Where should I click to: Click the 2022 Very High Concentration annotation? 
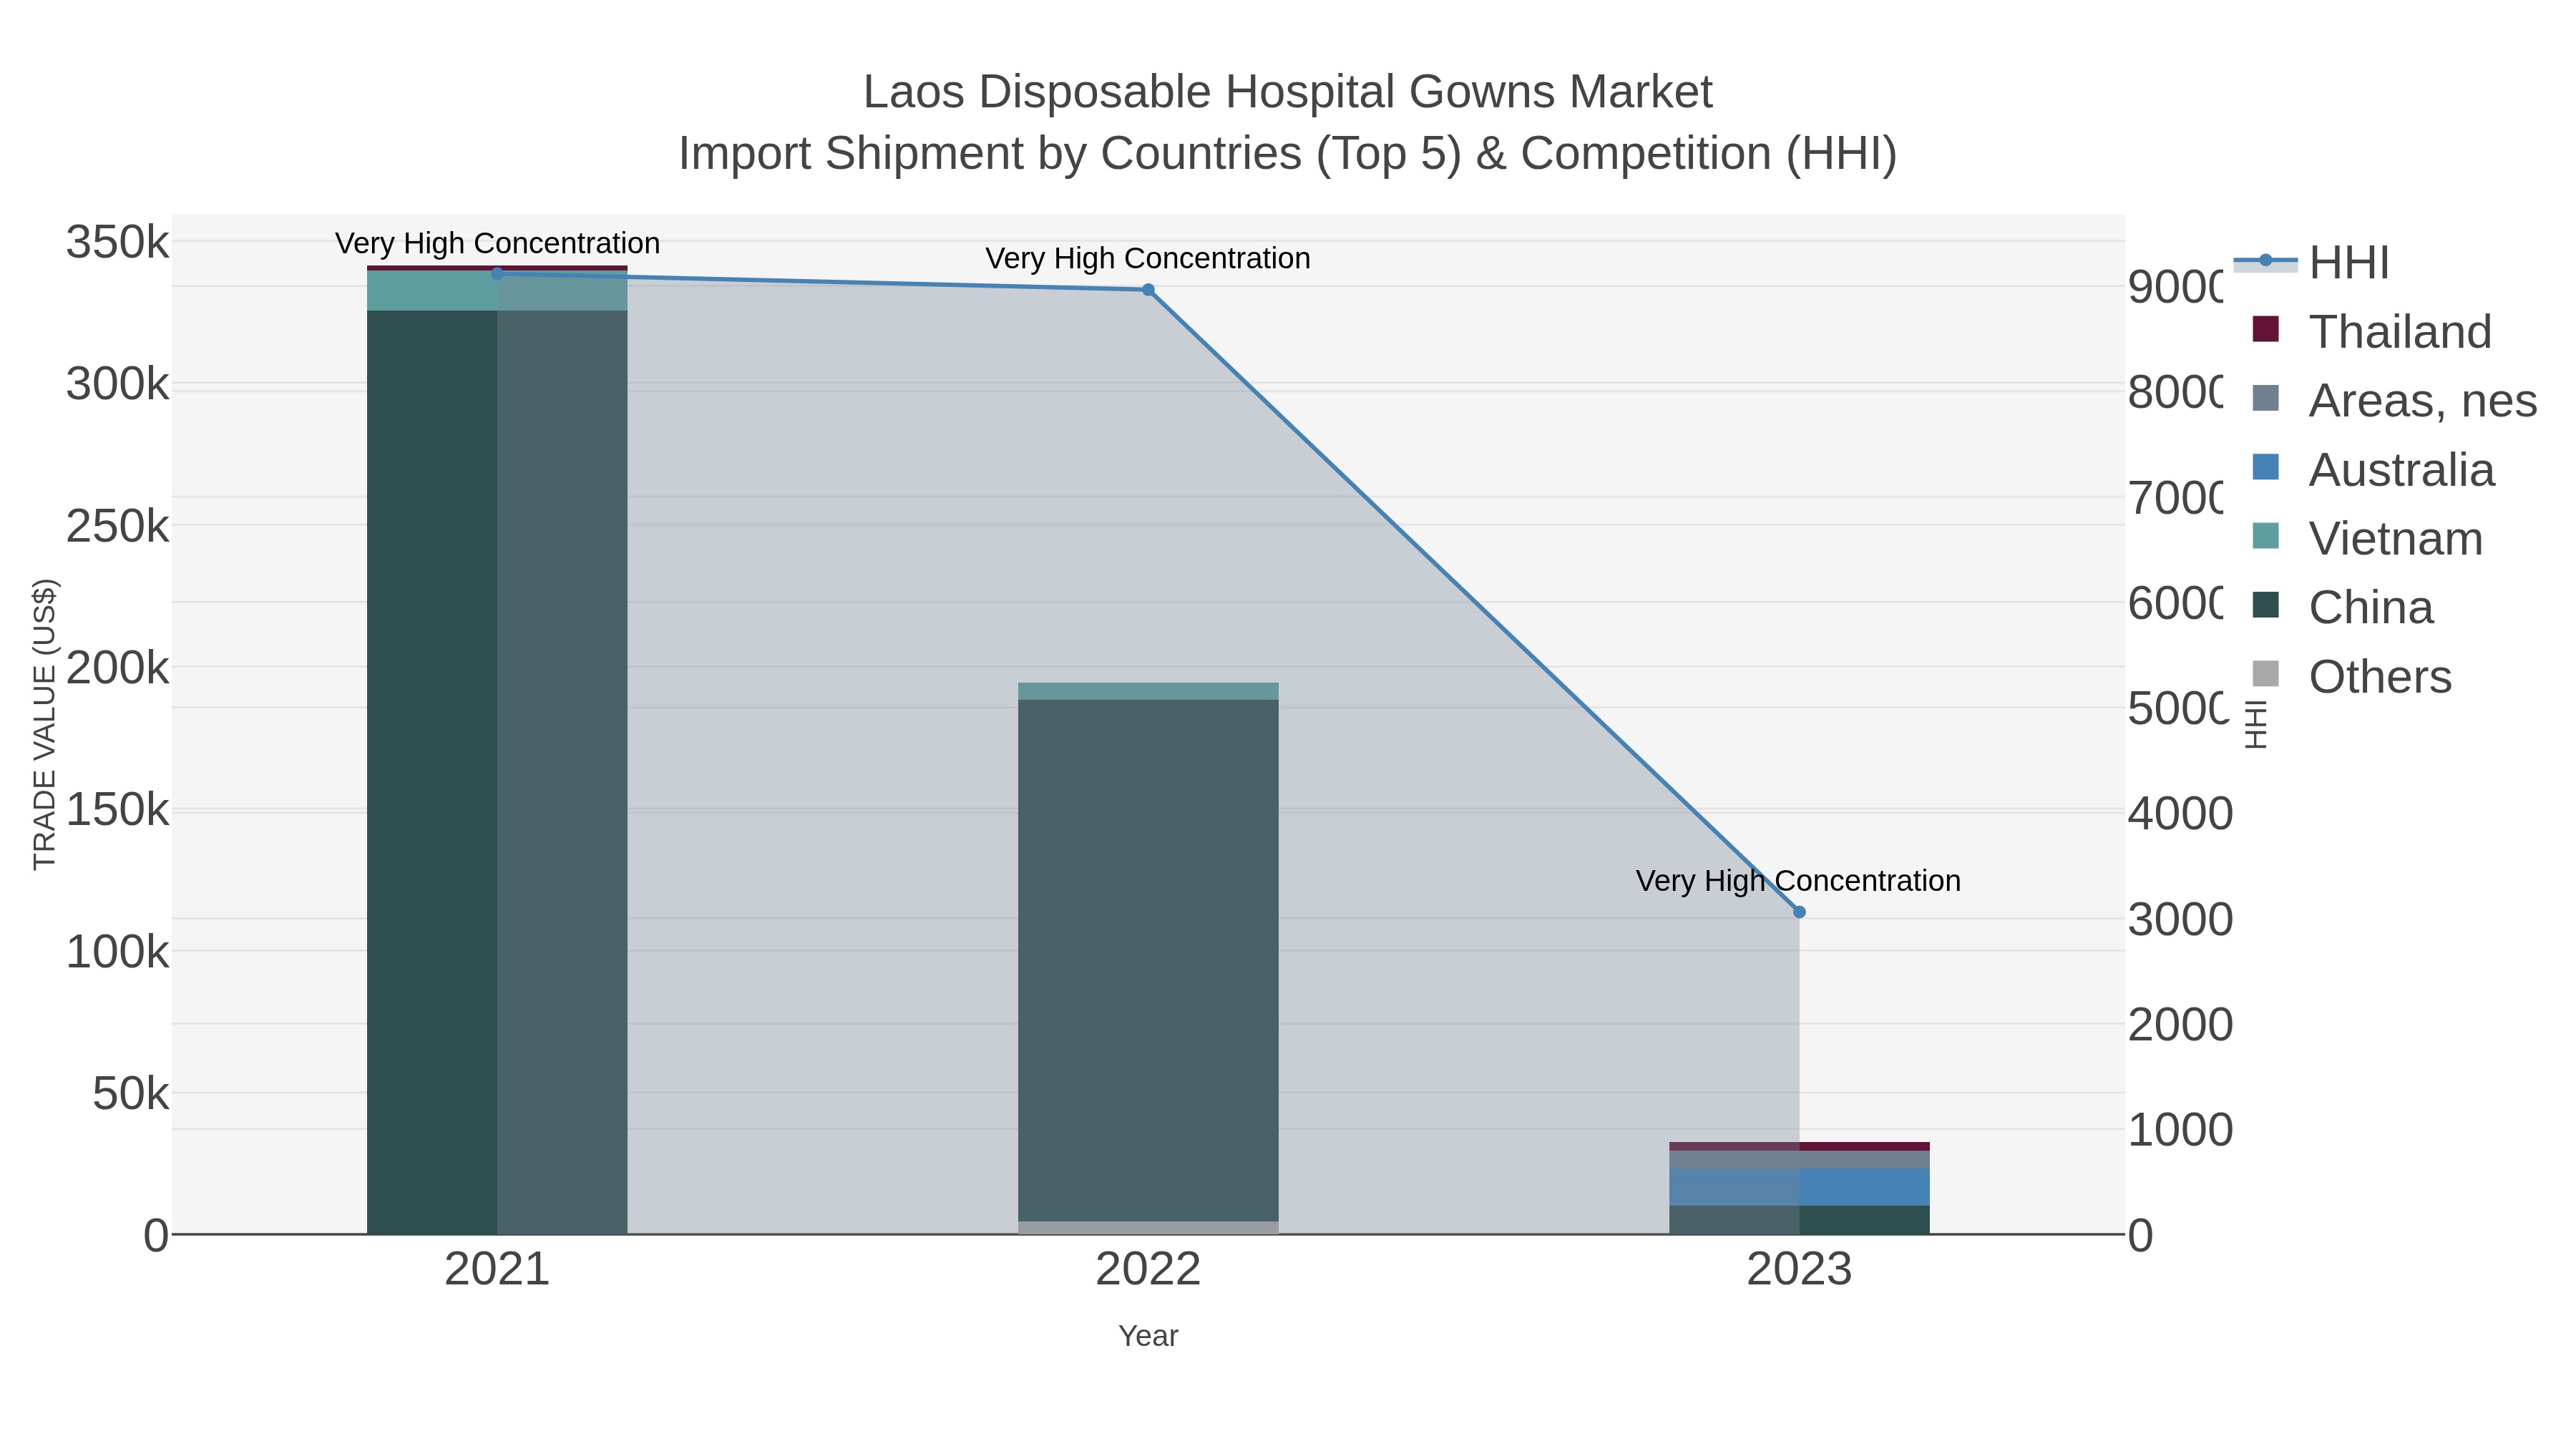[1148, 259]
